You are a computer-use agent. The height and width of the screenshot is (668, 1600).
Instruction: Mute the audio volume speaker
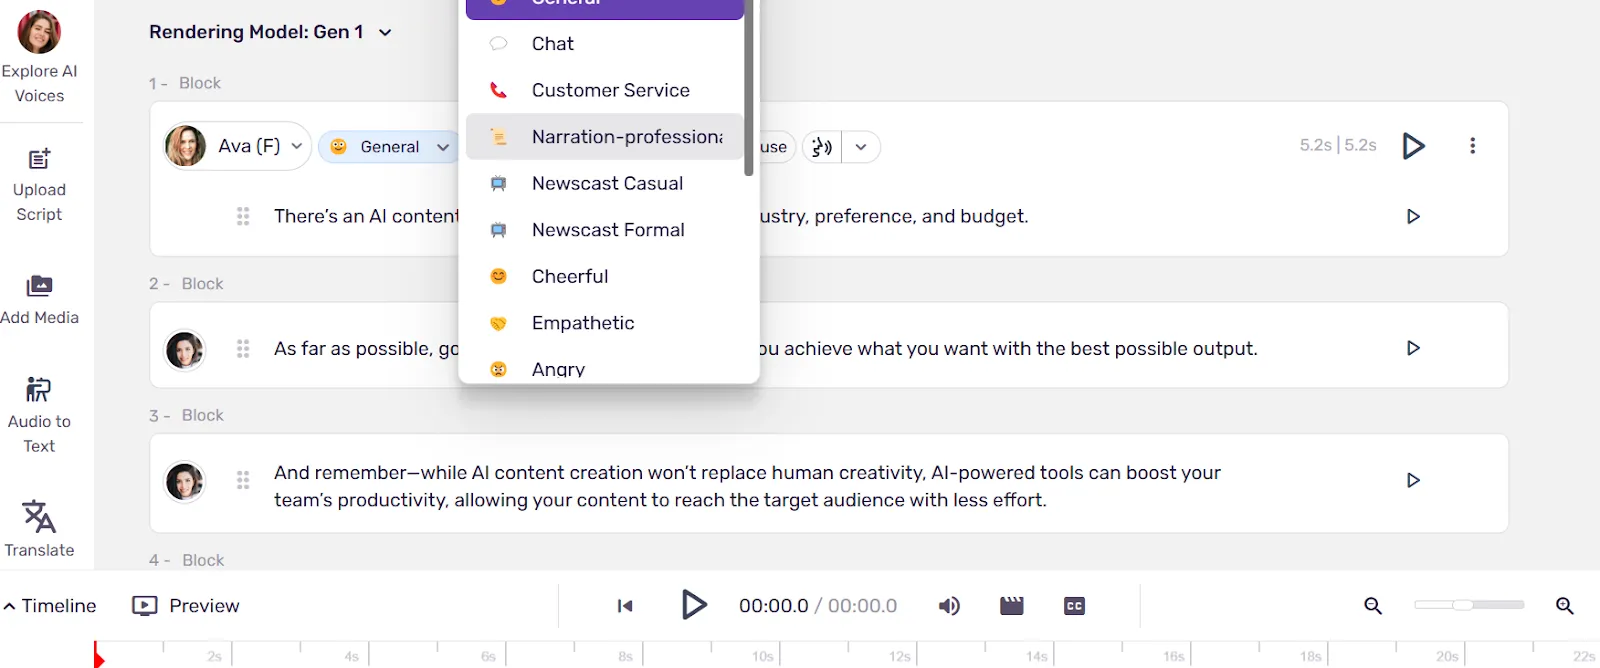point(949,606)
